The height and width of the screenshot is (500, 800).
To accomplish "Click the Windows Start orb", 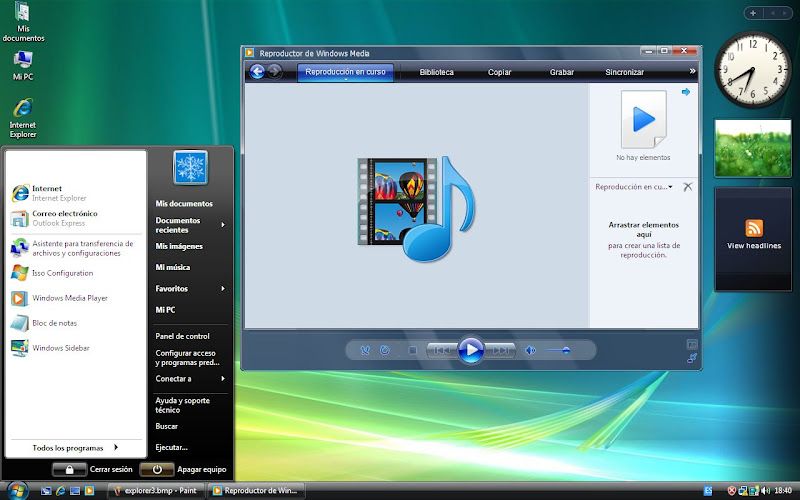I will [16, 490].
